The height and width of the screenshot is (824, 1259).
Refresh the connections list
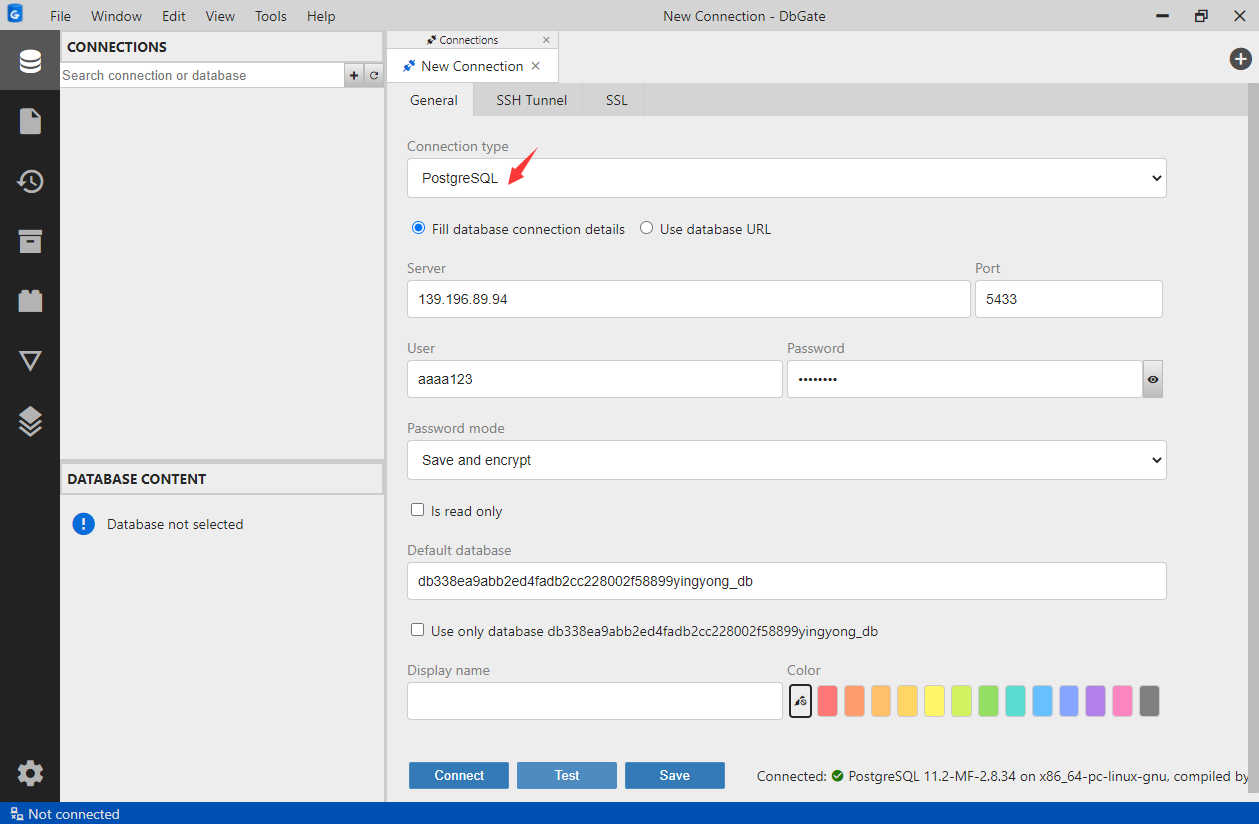(x=374, y=75)
